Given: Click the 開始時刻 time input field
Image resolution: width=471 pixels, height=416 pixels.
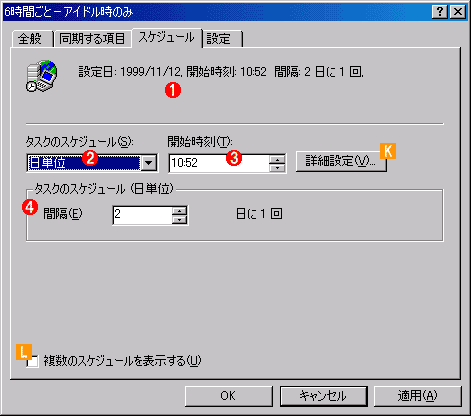Looking at the screenshot, I should (219, 163).
